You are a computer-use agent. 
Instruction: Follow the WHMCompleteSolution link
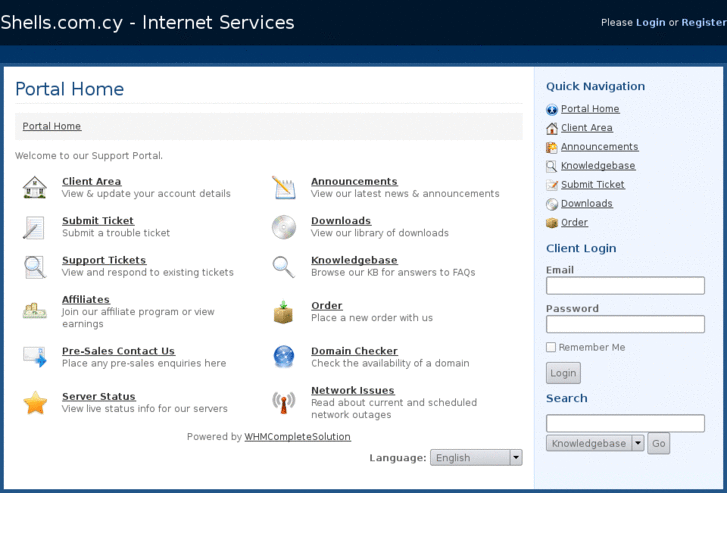pos(297,437)
